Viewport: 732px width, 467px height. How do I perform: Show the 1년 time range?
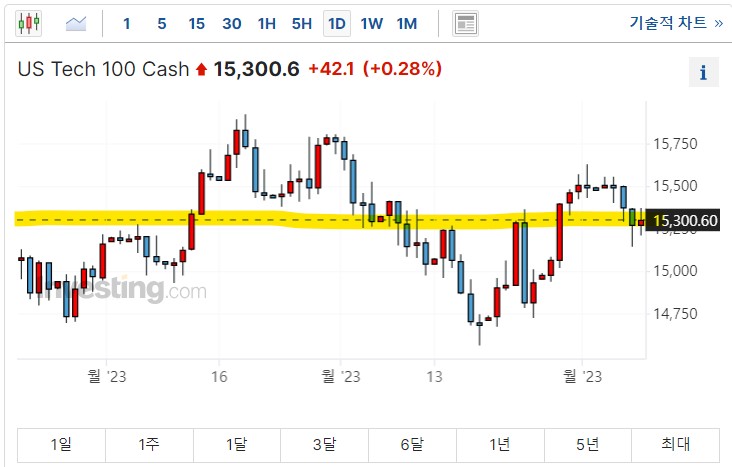pyautogui.click(x=500, y=444)
